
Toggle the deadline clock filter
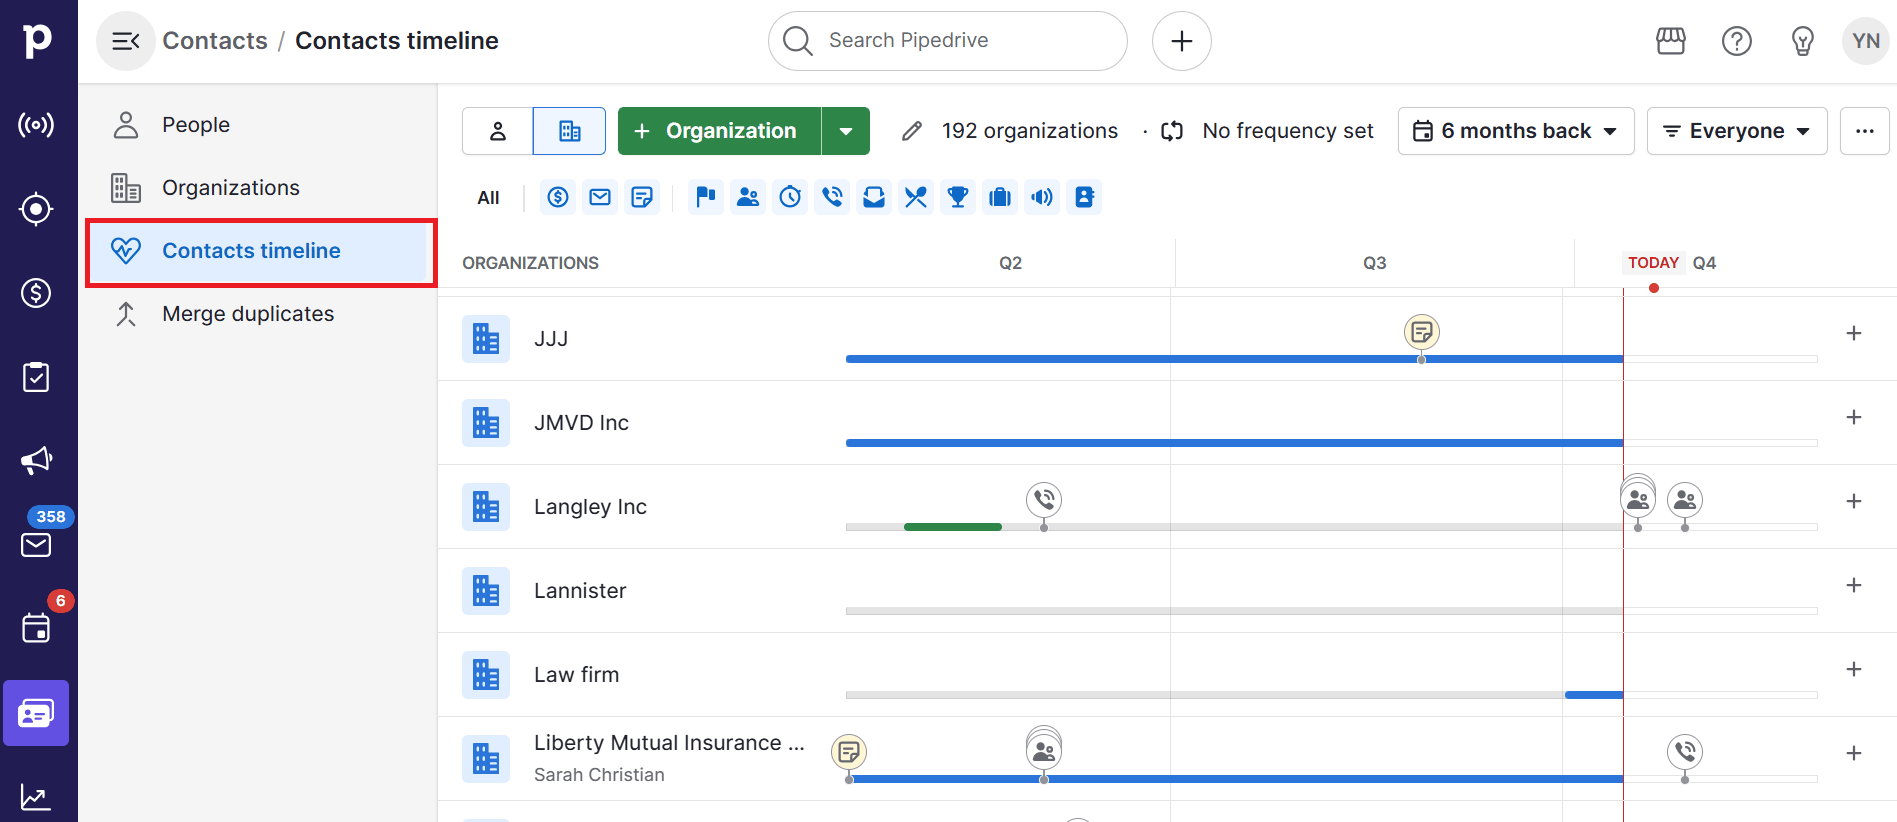click(x=790, y=197)
